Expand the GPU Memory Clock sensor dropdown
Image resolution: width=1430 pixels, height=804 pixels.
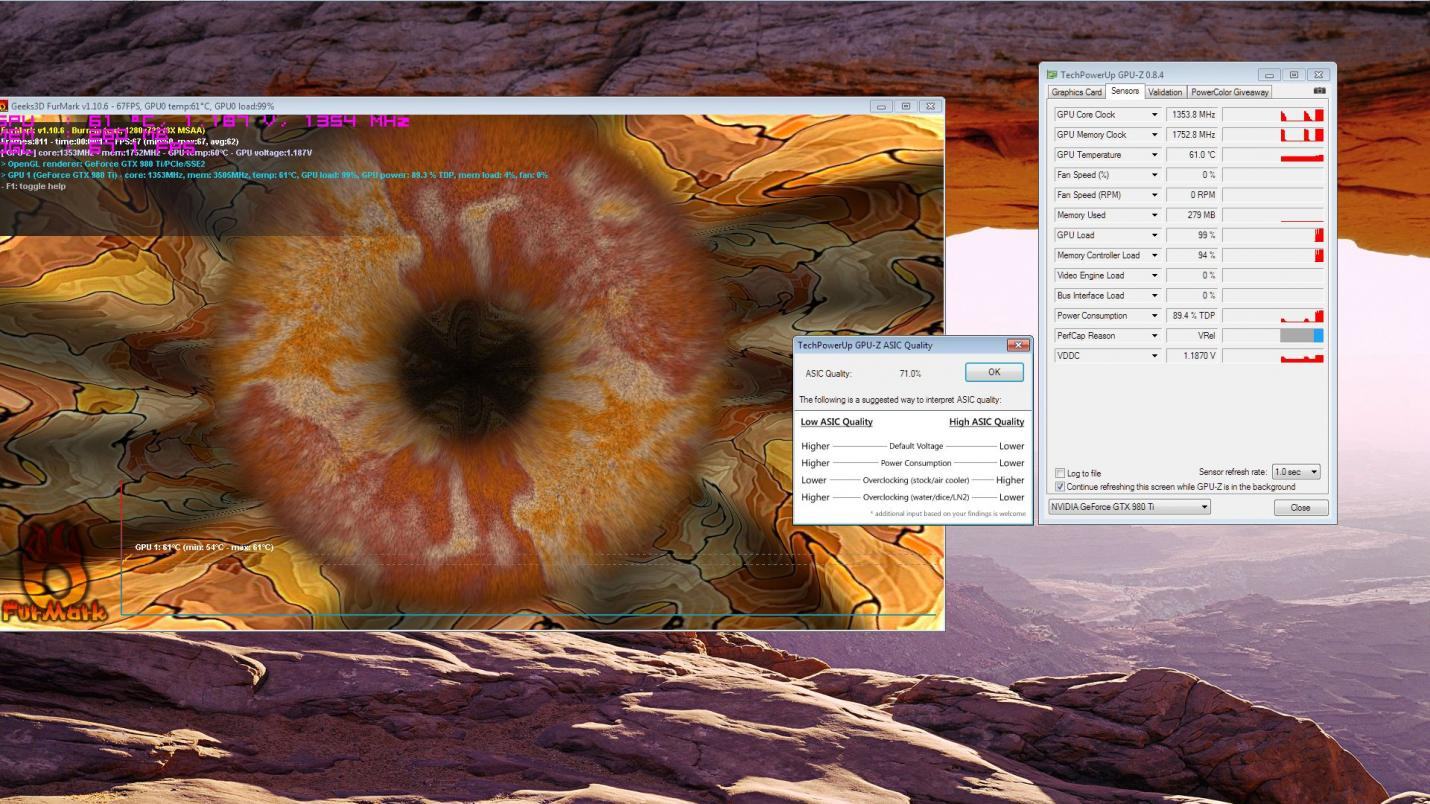tap(1155, 135)
